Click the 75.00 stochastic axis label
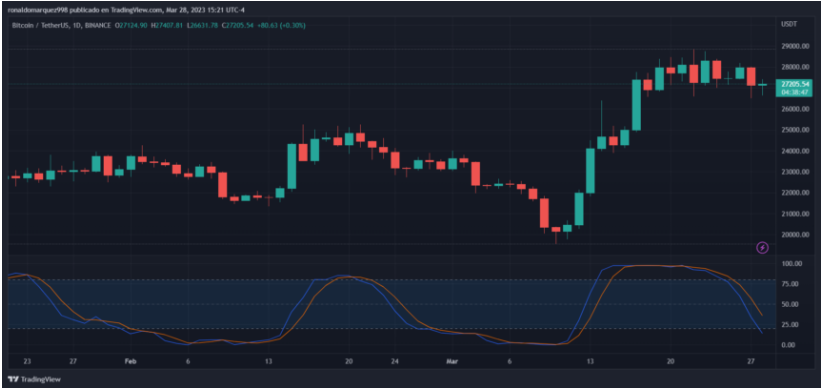 (x=790, y=284)
